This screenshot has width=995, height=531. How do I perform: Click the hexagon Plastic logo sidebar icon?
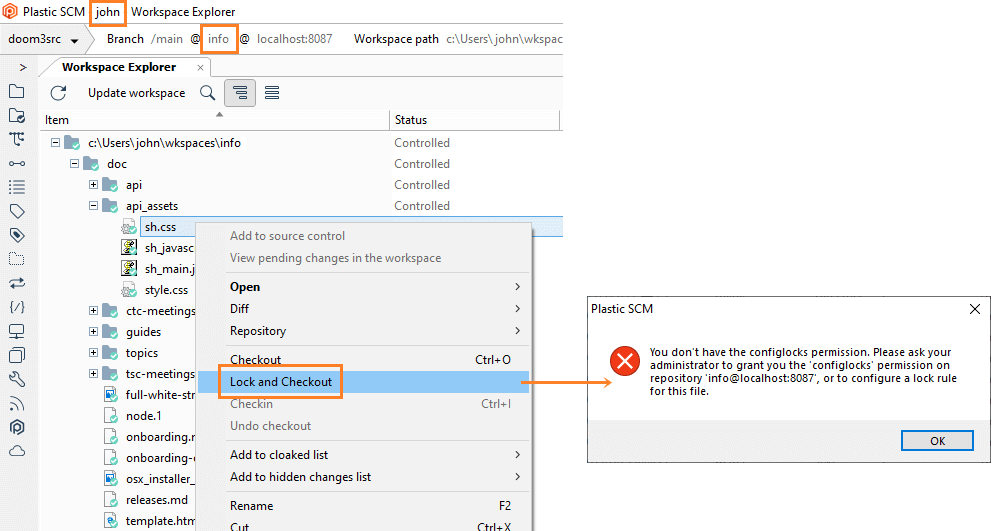pyautogui.click(x=16, y=427)
